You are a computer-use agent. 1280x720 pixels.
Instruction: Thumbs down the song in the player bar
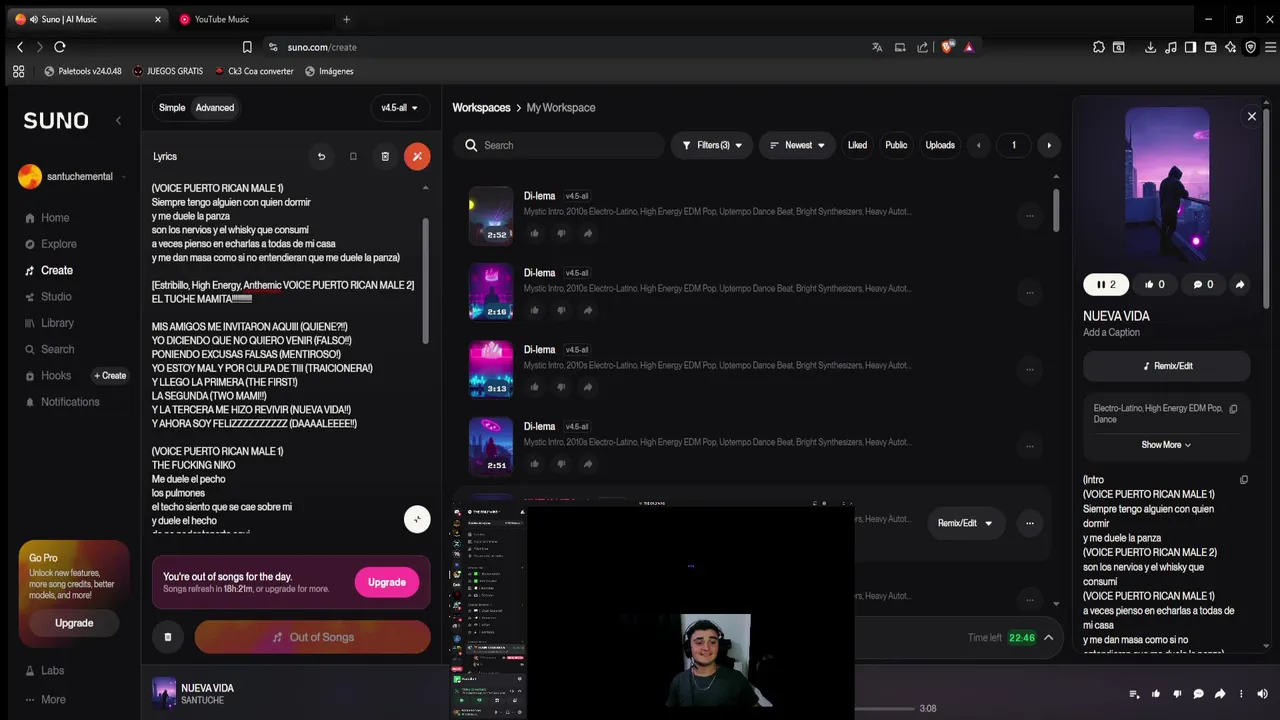pyautogui.click(x=1177, y=694)
